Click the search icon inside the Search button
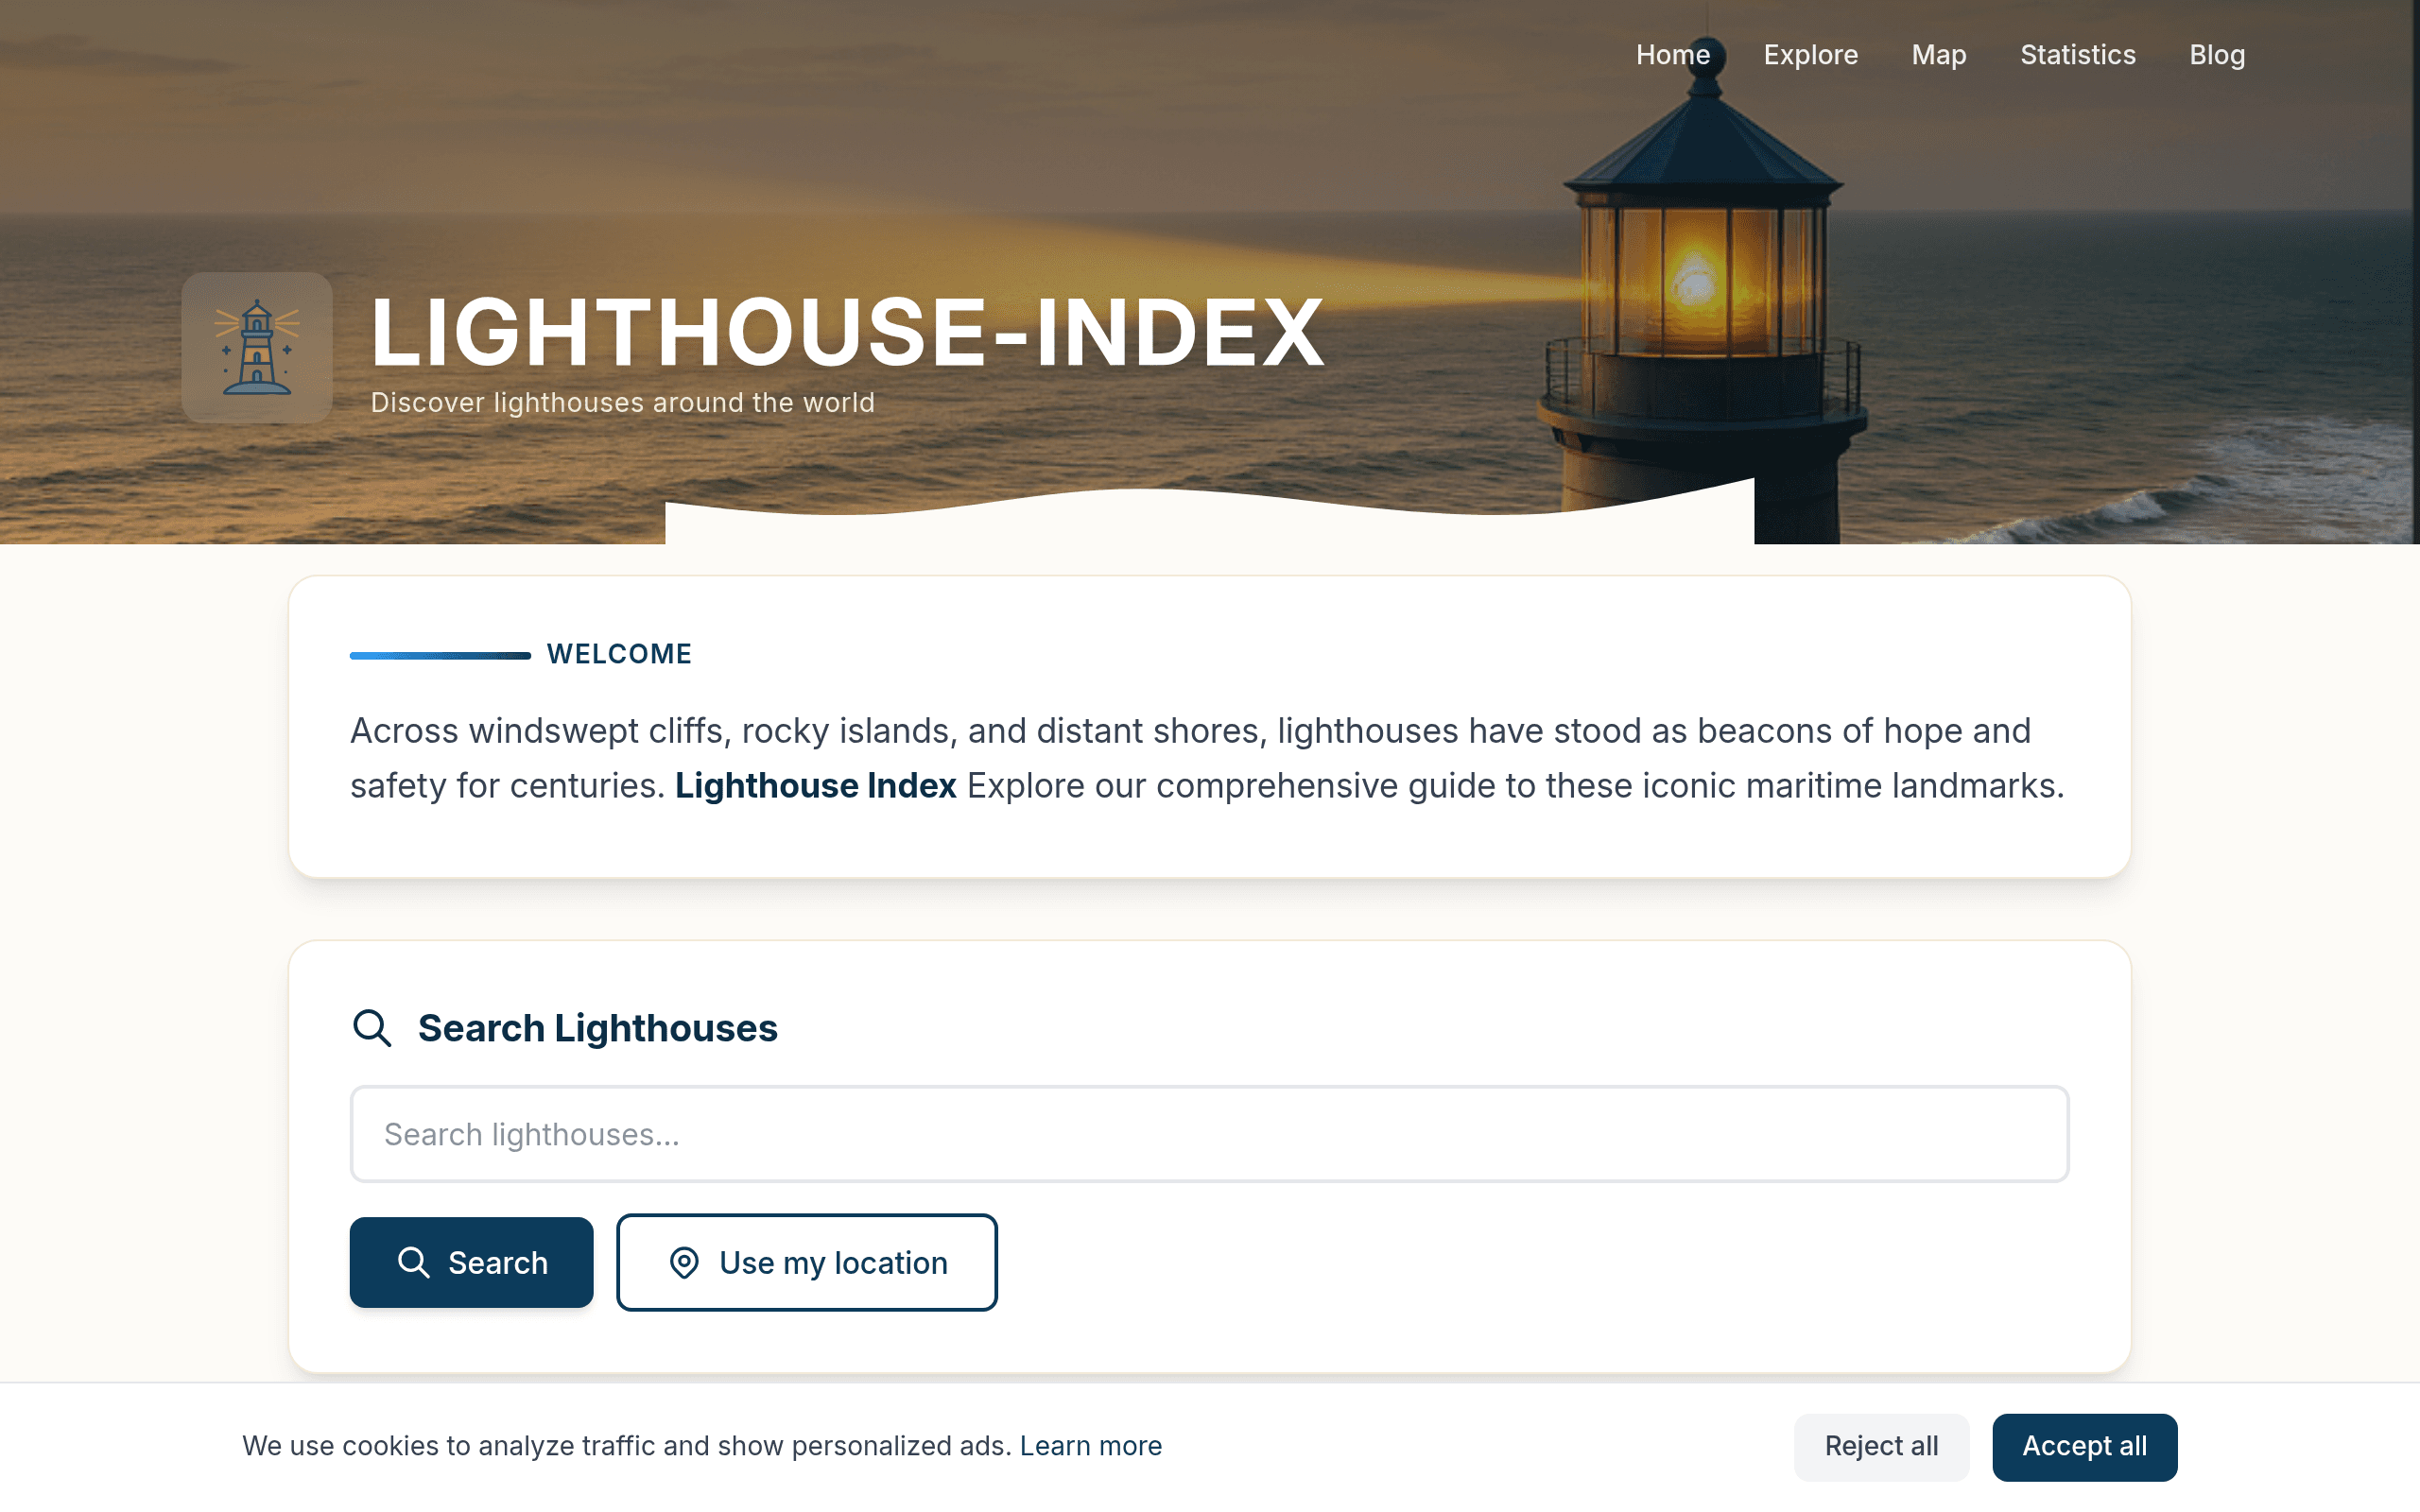The image size is (2420, 1512). coord(413,1262)
